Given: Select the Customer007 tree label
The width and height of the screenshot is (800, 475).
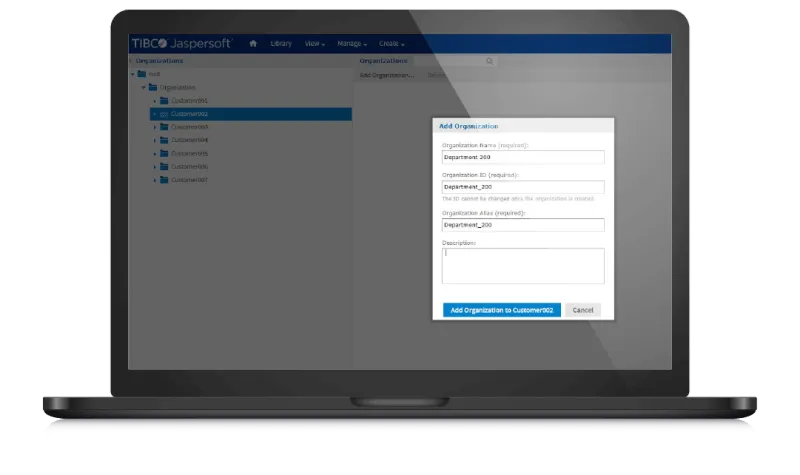Looking at the screenshot, I should [x=189, y=180].
